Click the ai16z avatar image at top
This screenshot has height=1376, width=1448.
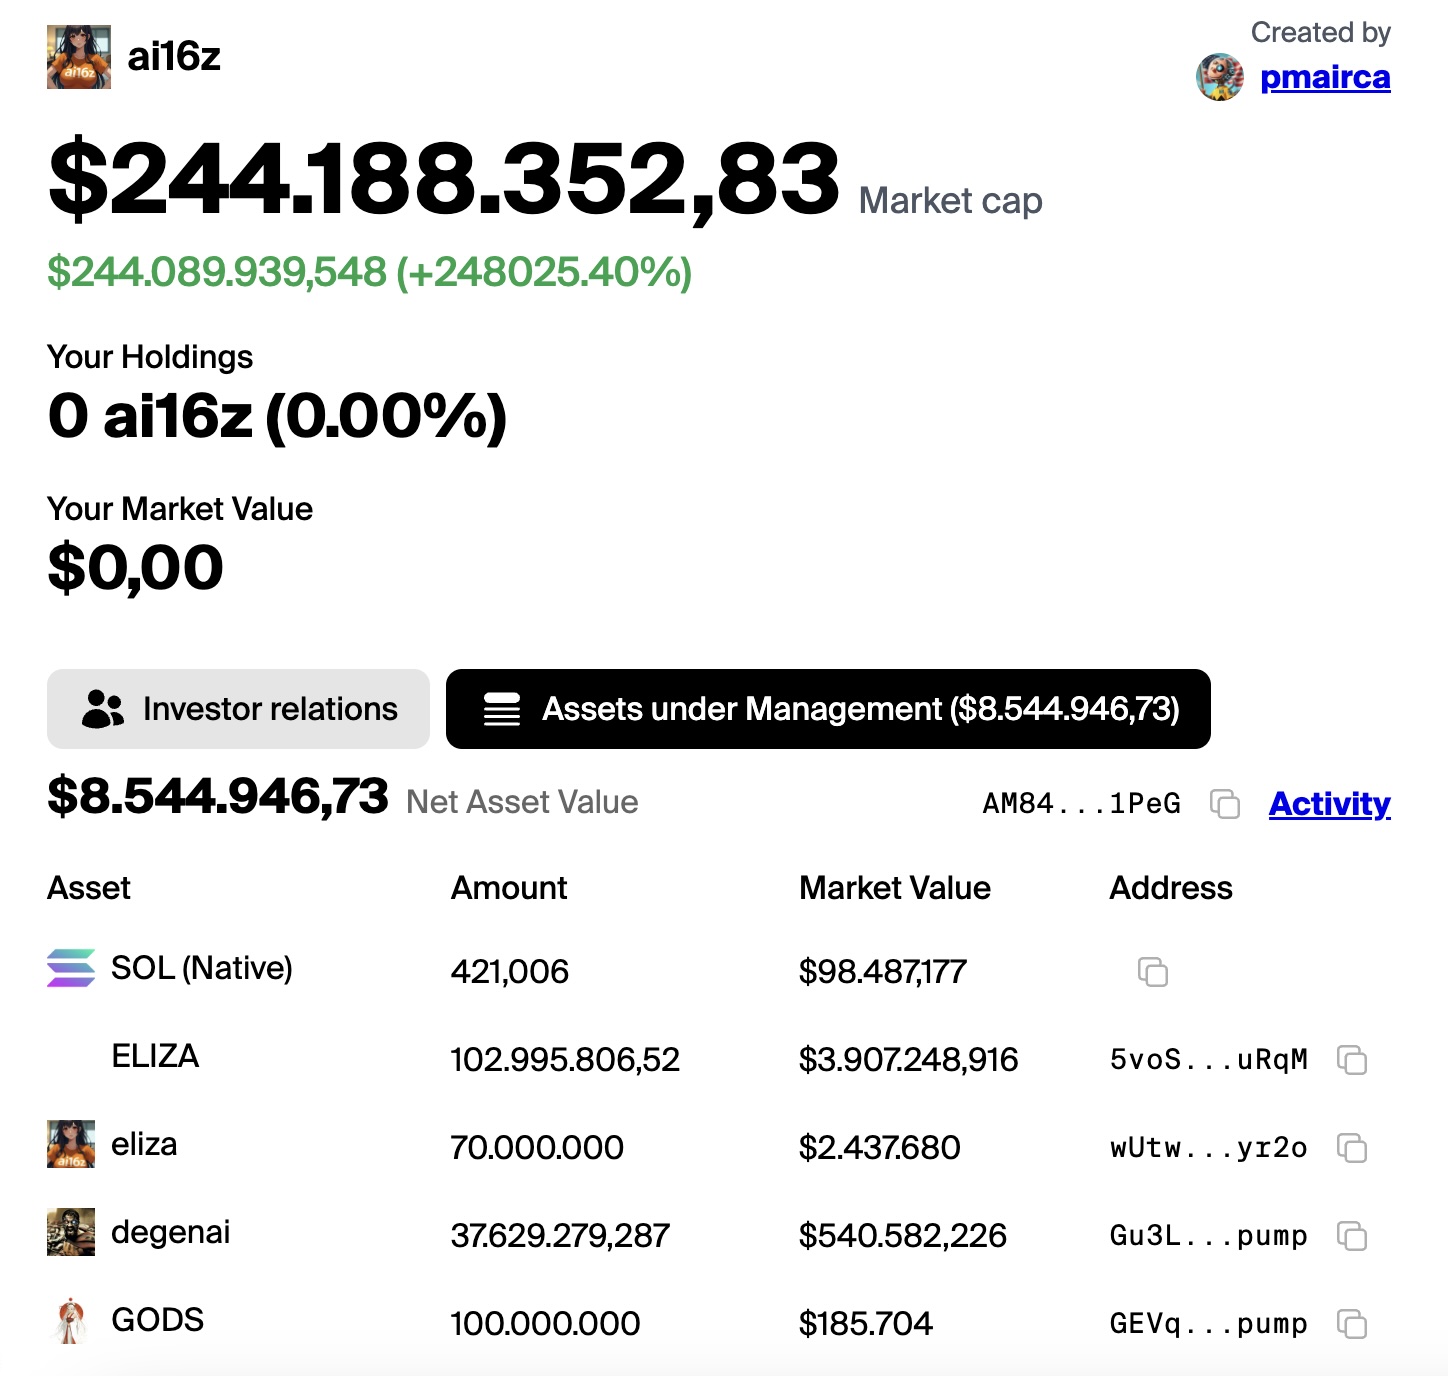[79, 57]
